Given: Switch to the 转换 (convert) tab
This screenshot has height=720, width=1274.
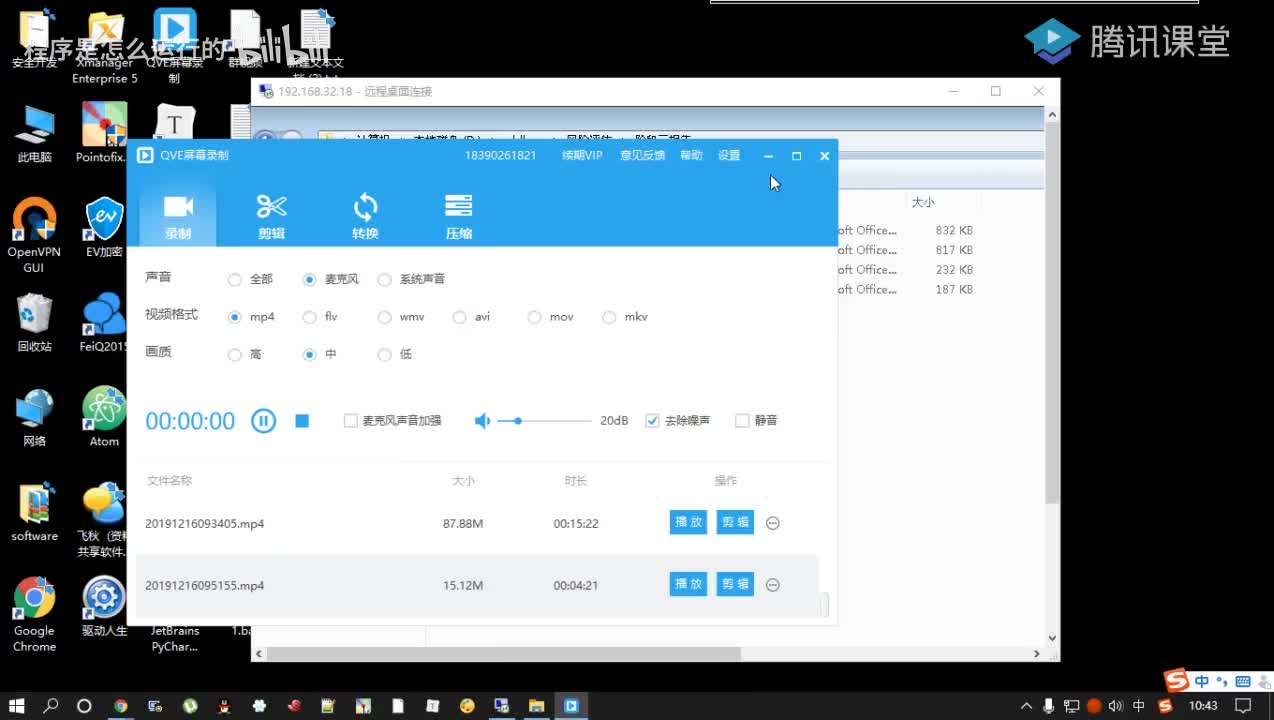Looking at the screenshot, I should point(365,216).
